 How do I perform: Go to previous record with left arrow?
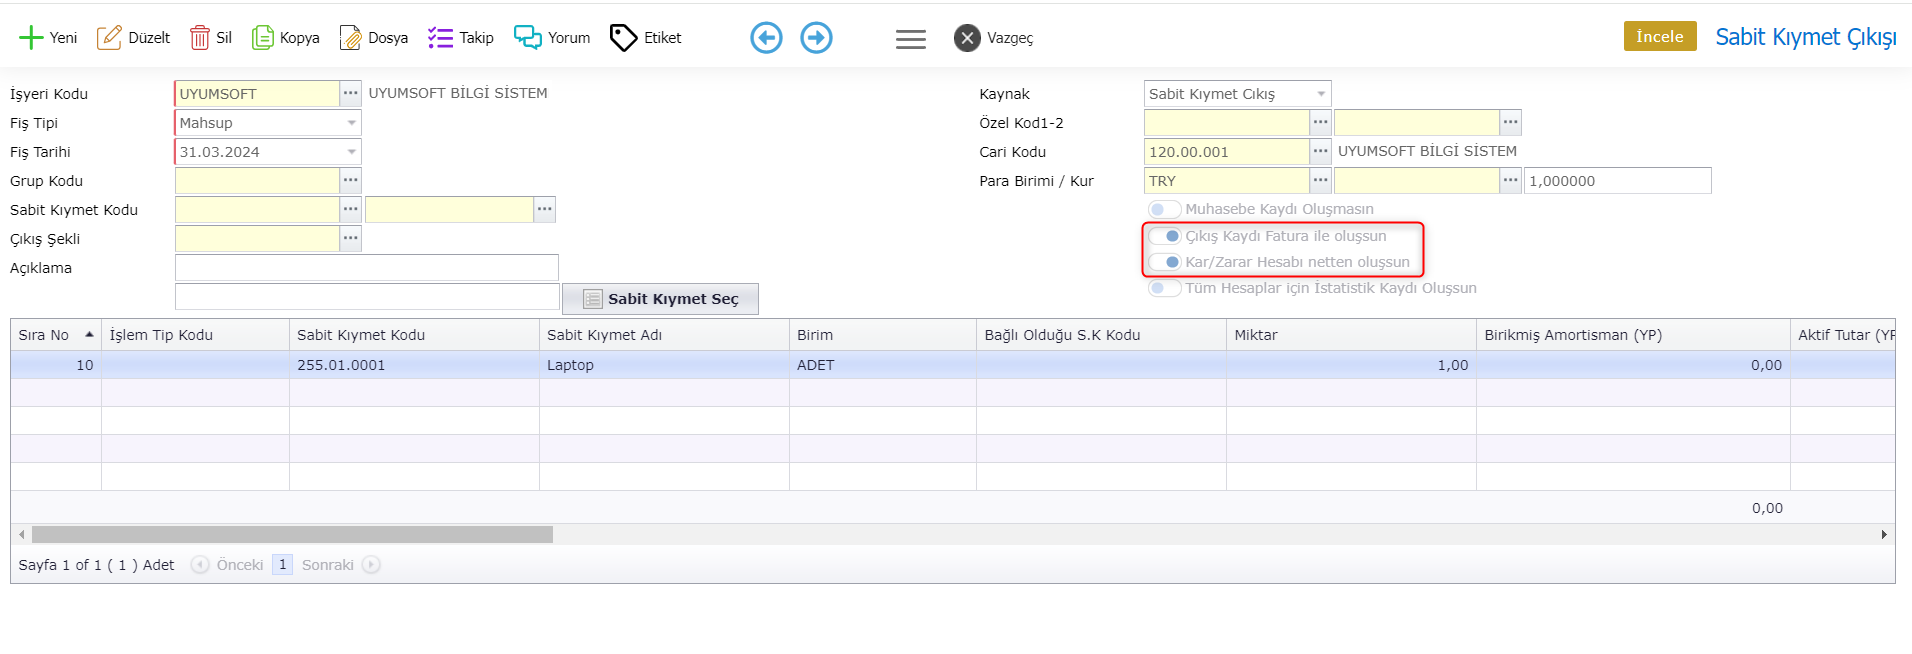[766, 38]
